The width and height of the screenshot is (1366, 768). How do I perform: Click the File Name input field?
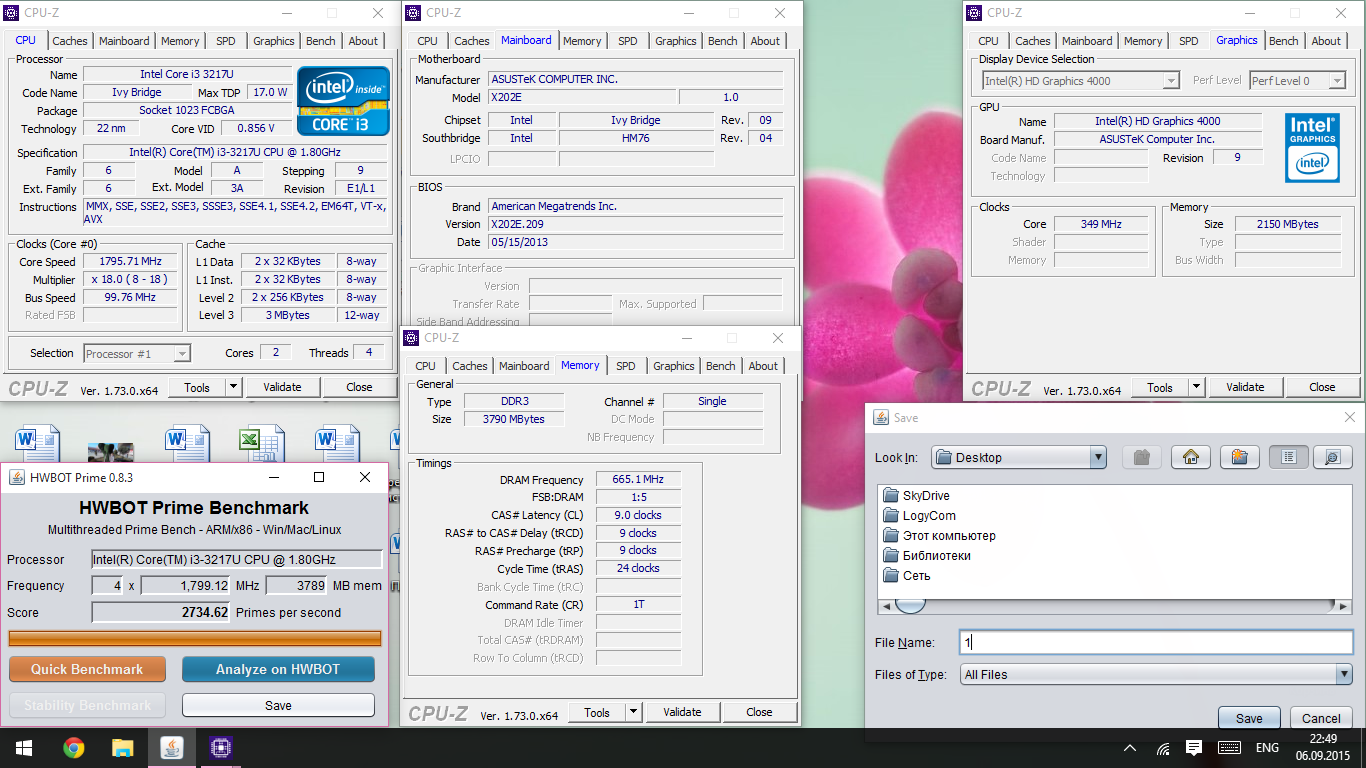[1156, 643]
